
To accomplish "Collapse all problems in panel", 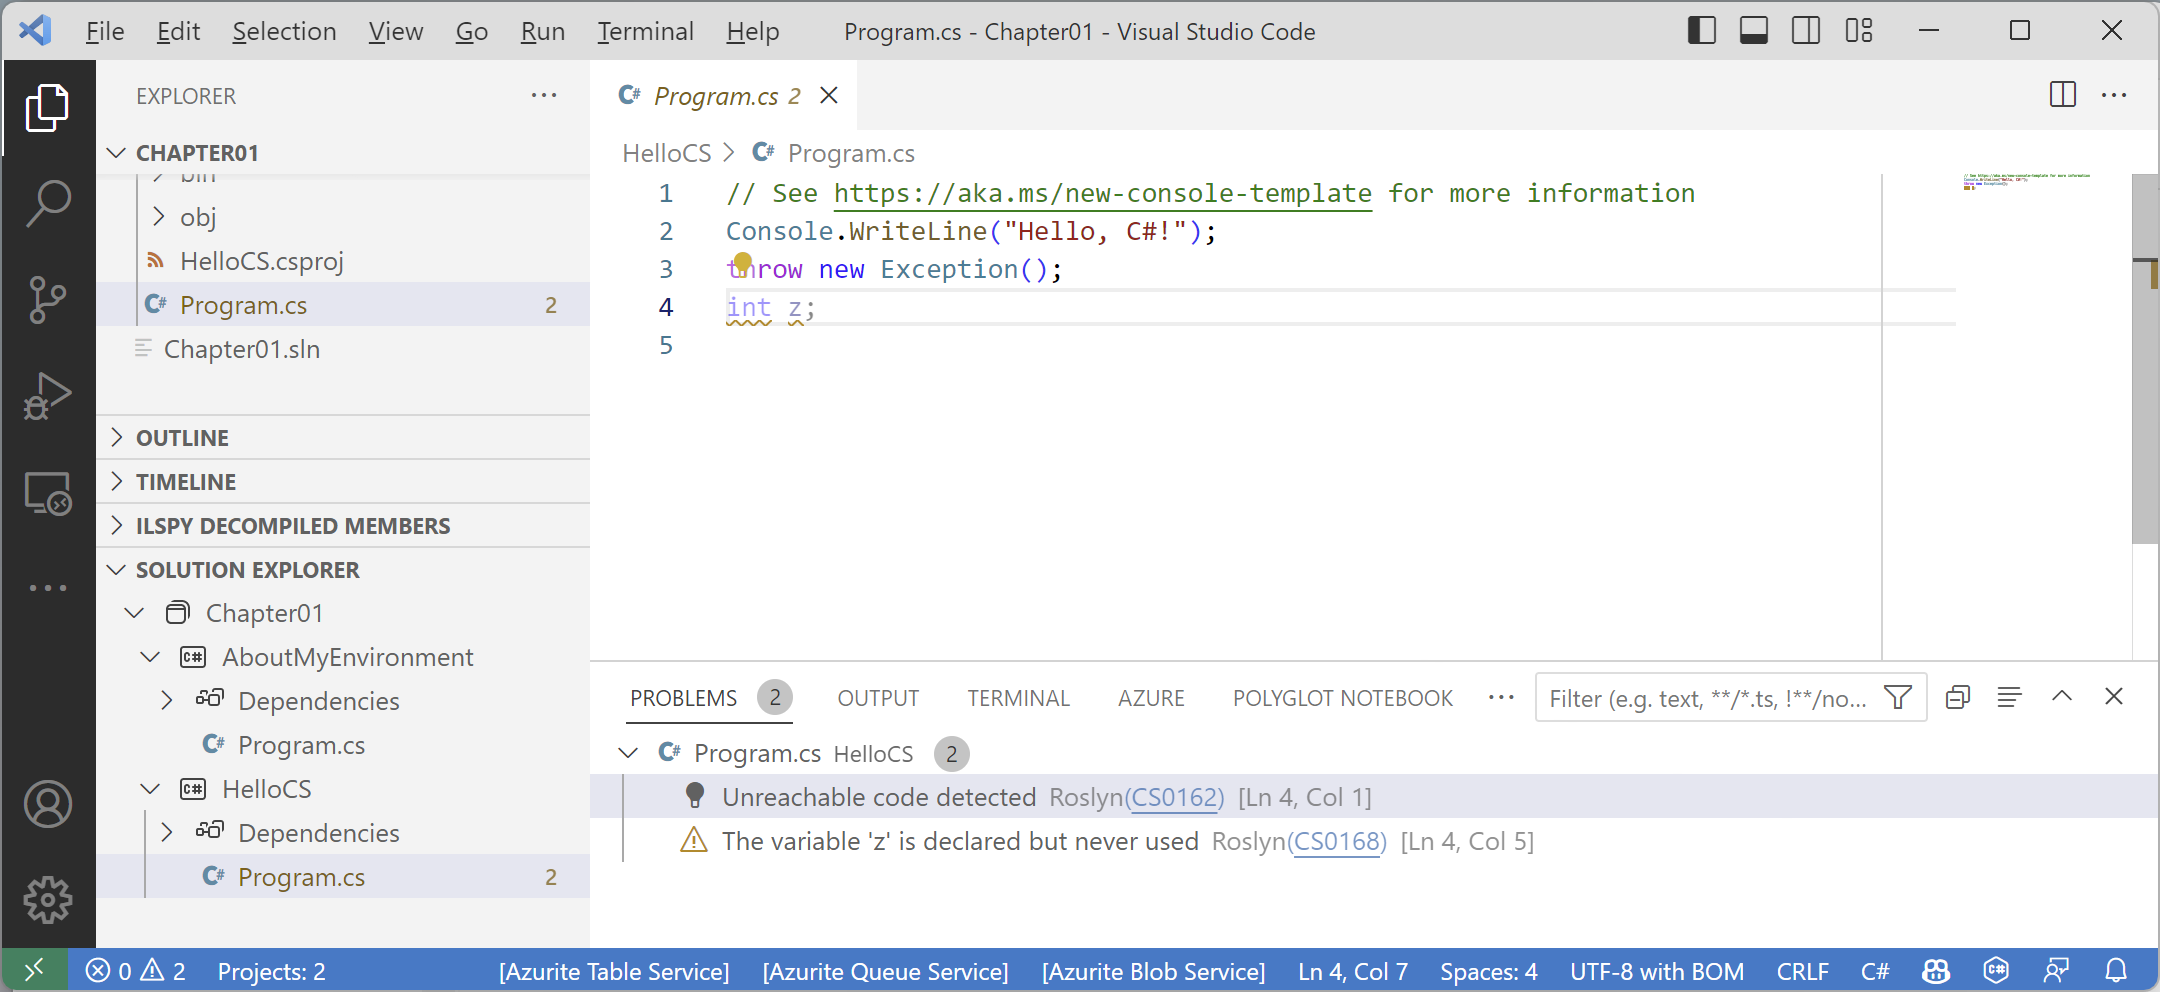I will tap(1958, 697).
